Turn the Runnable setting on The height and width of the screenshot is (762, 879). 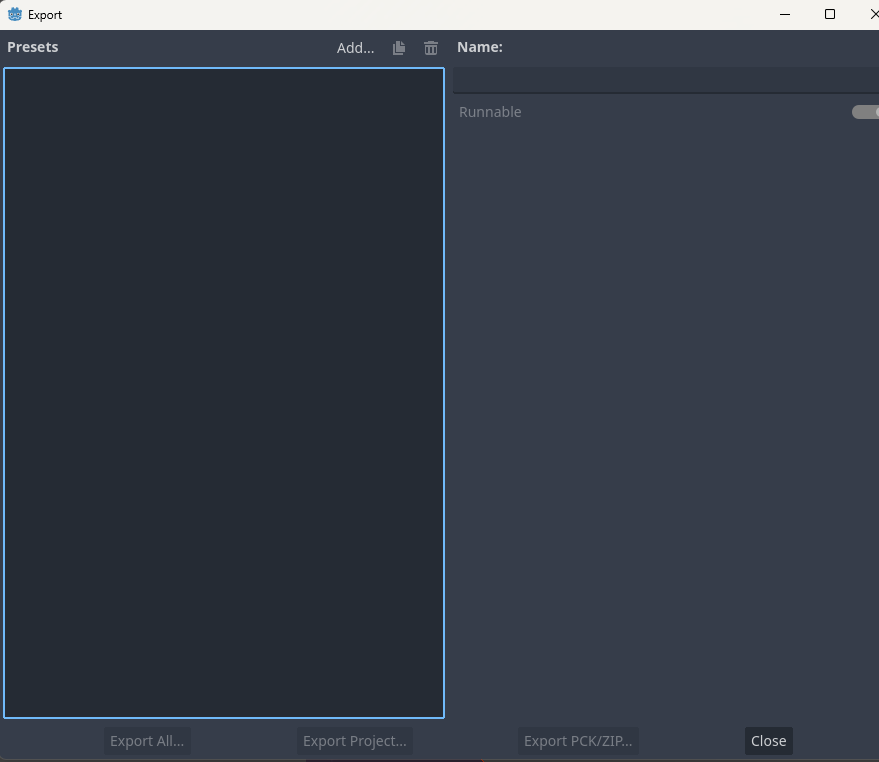click(866, 111)
